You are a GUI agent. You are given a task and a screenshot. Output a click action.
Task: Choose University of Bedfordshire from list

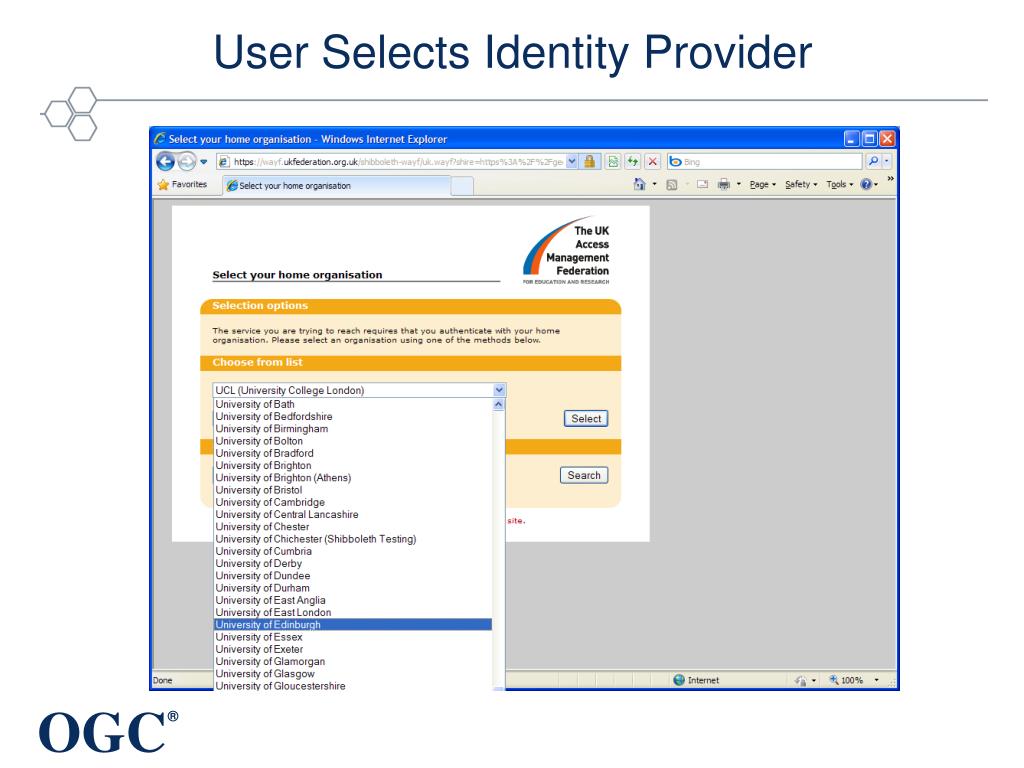click(353, 417)
